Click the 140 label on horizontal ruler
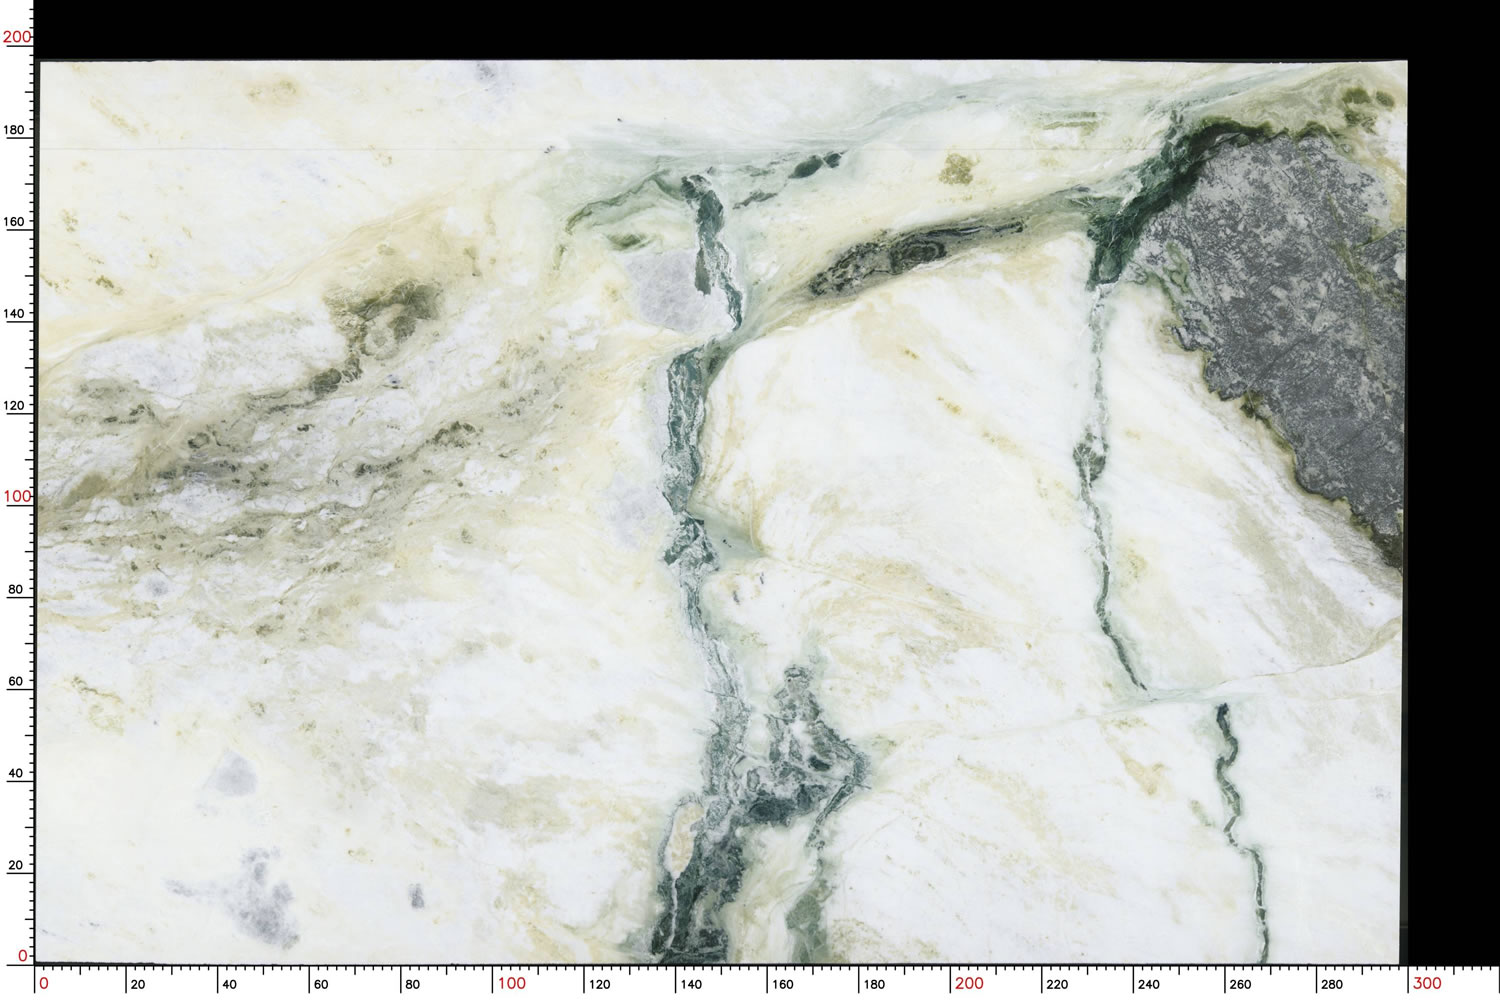 (691, 985)
